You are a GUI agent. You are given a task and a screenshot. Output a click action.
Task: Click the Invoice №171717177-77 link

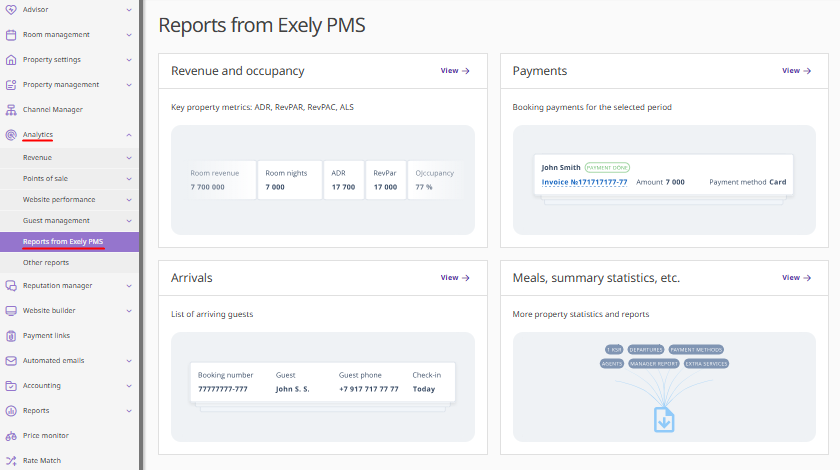(x=584, y=183)
